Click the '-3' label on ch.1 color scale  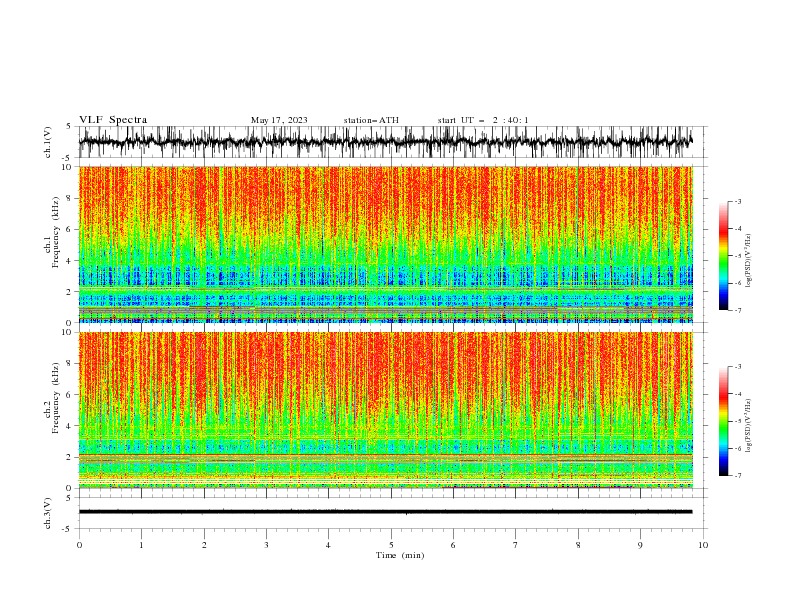(x=737, y=201)
